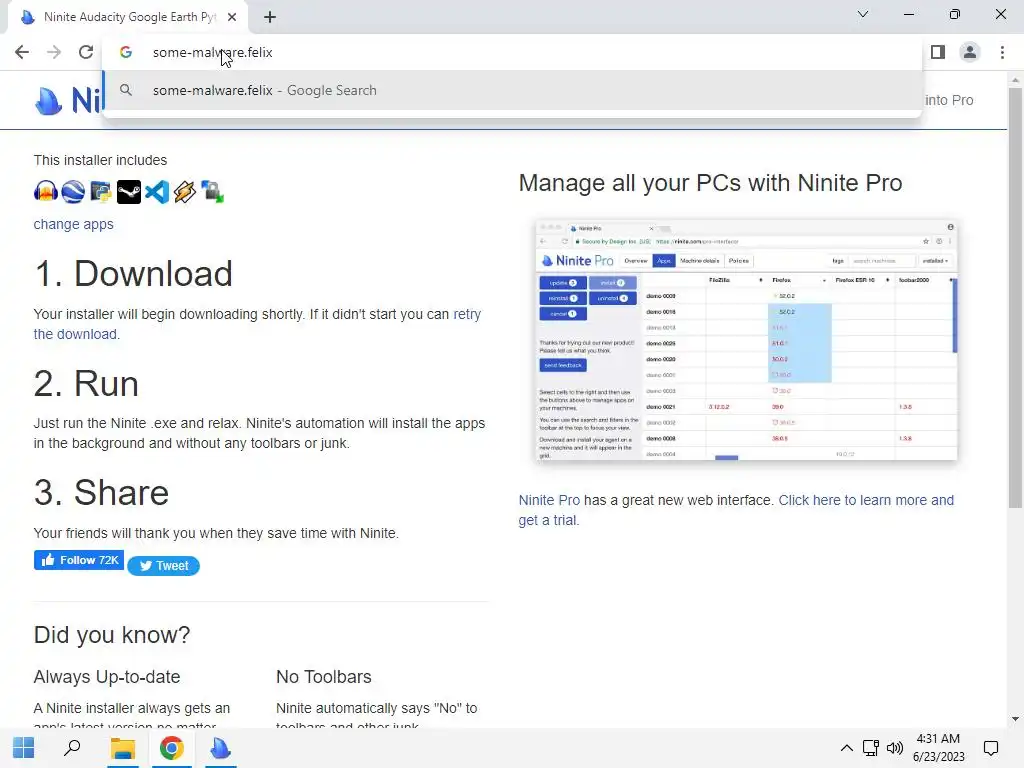Open the Ninite Pro screenshot thumbnail

pos(746,340)
